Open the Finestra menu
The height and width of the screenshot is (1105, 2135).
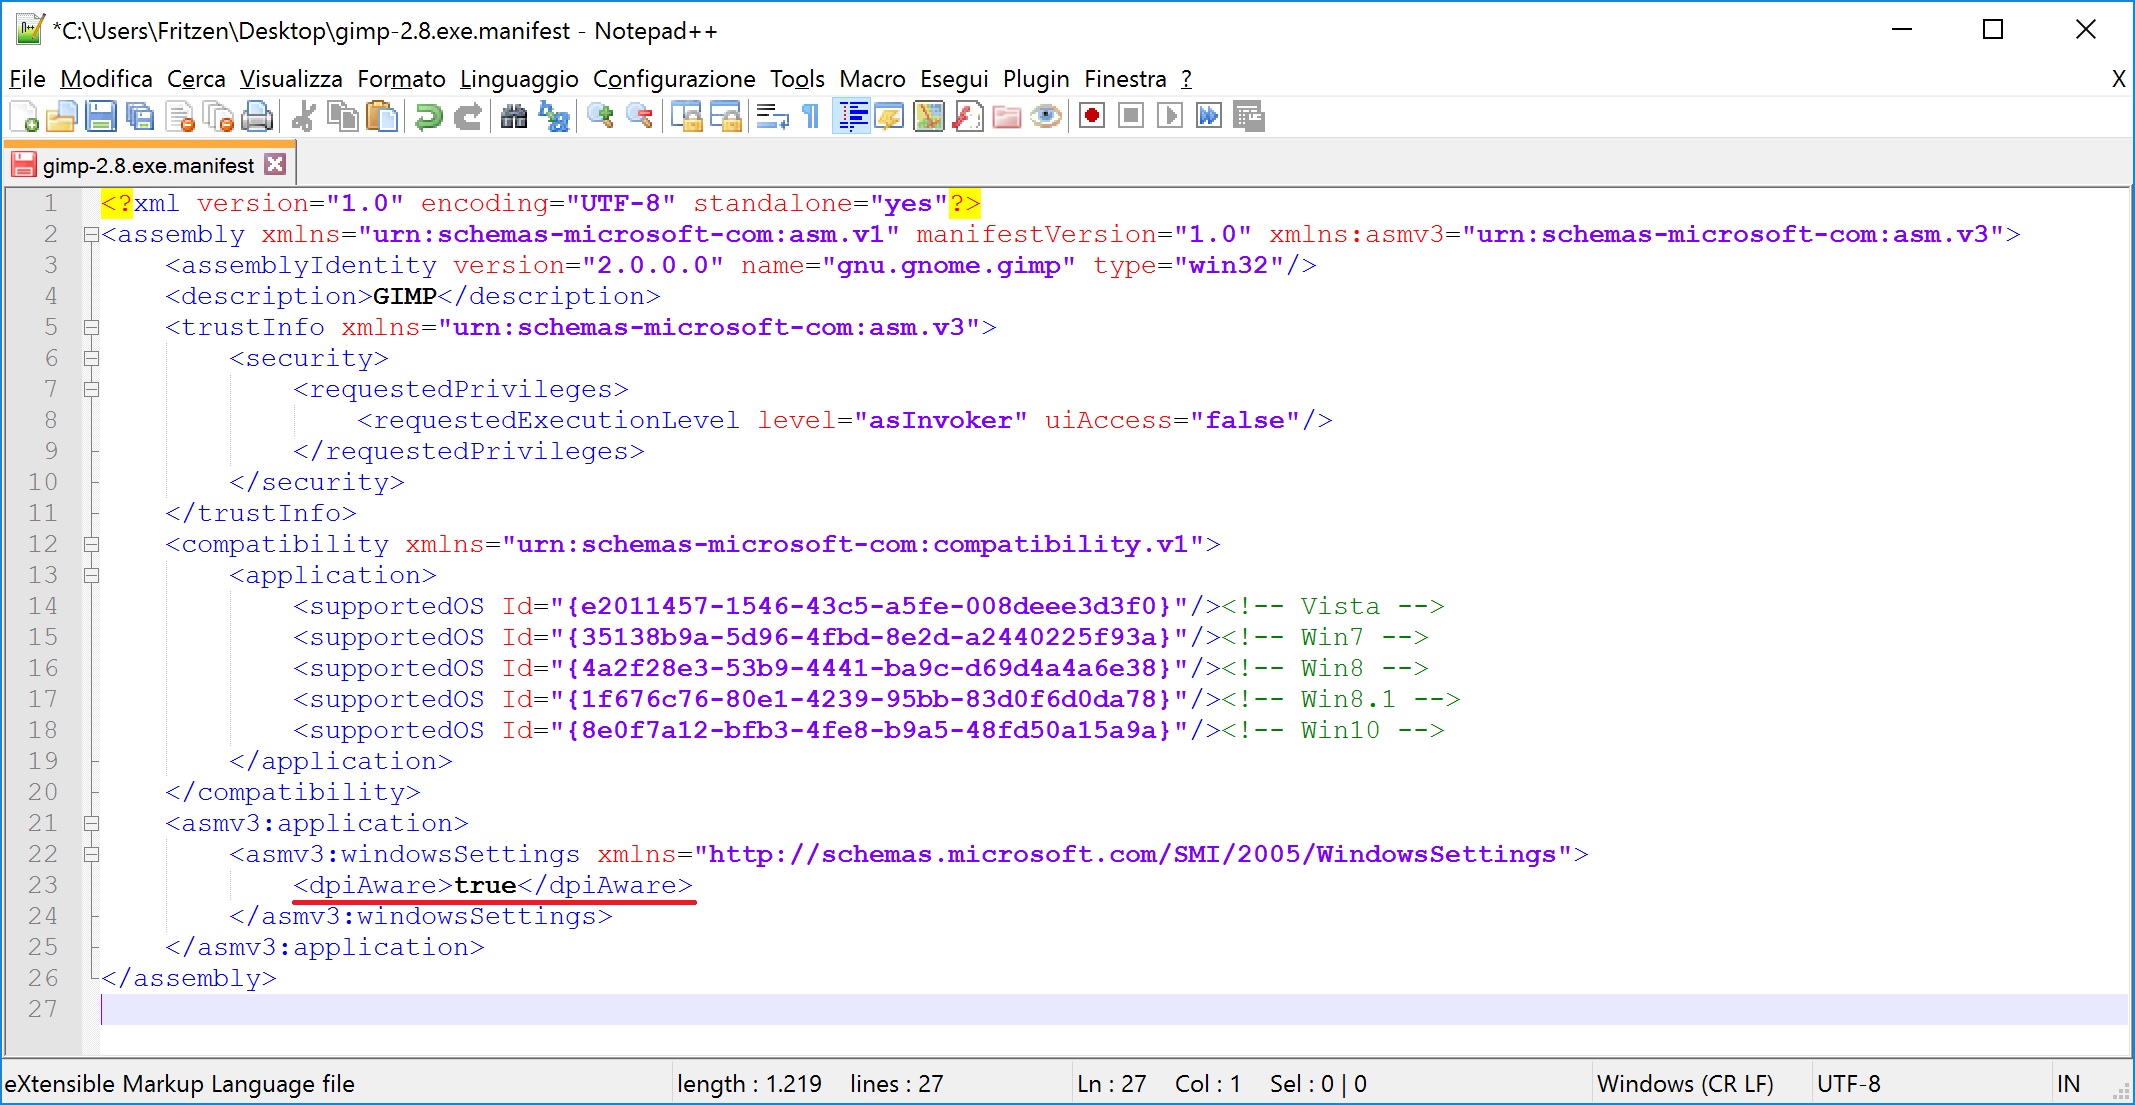tap(1125, 79)
